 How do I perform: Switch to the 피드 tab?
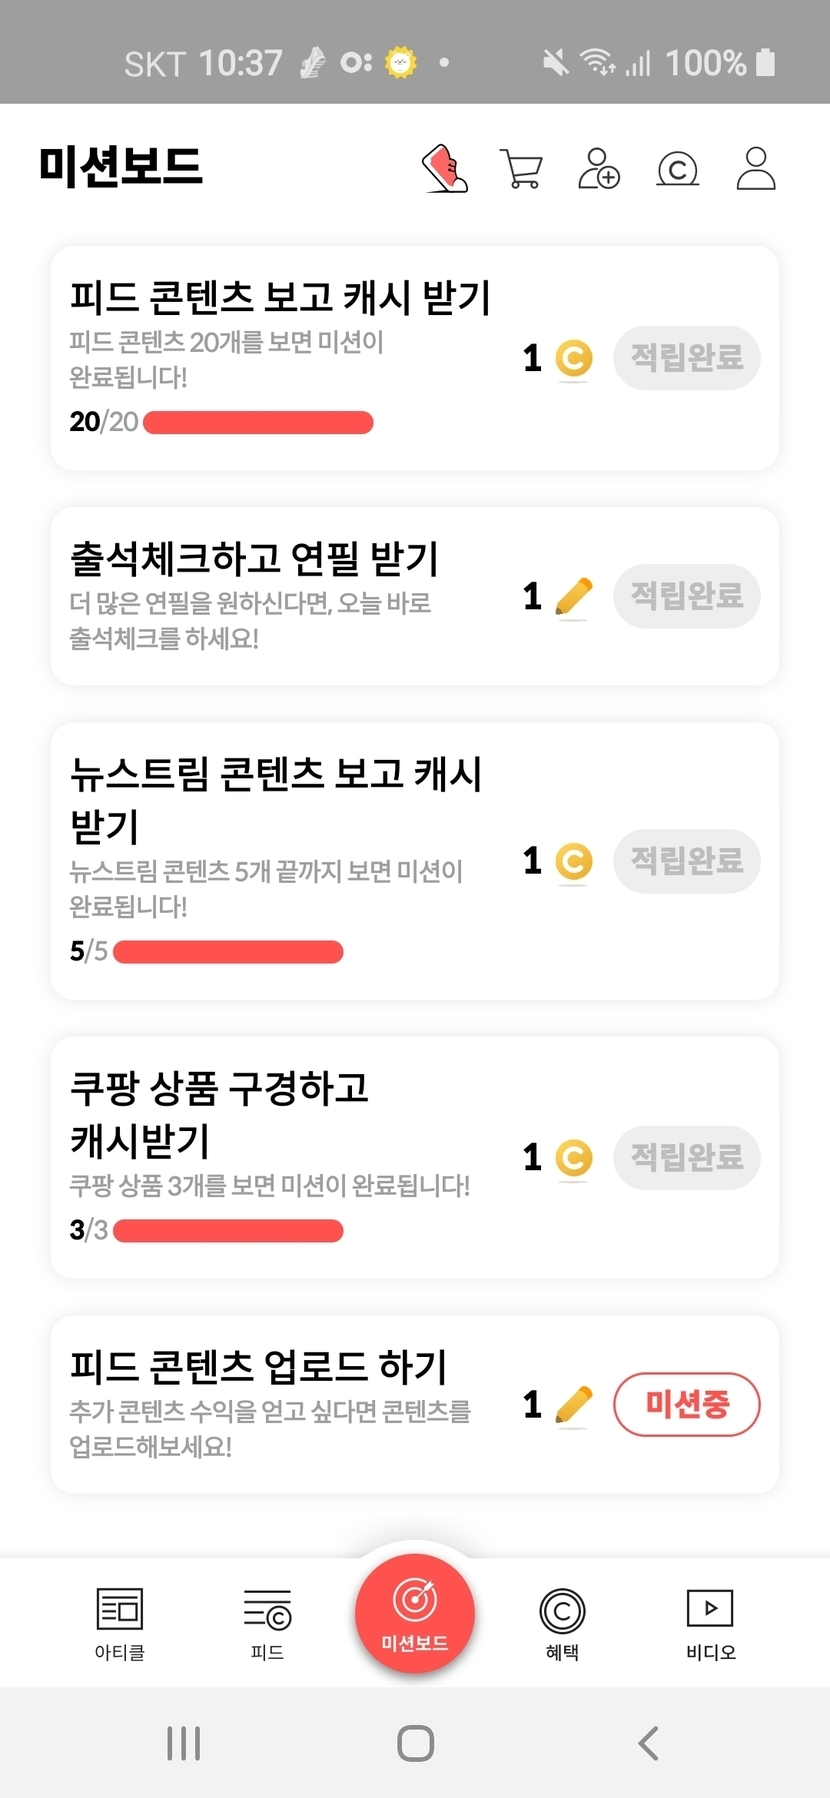[x=267, y=1623]
